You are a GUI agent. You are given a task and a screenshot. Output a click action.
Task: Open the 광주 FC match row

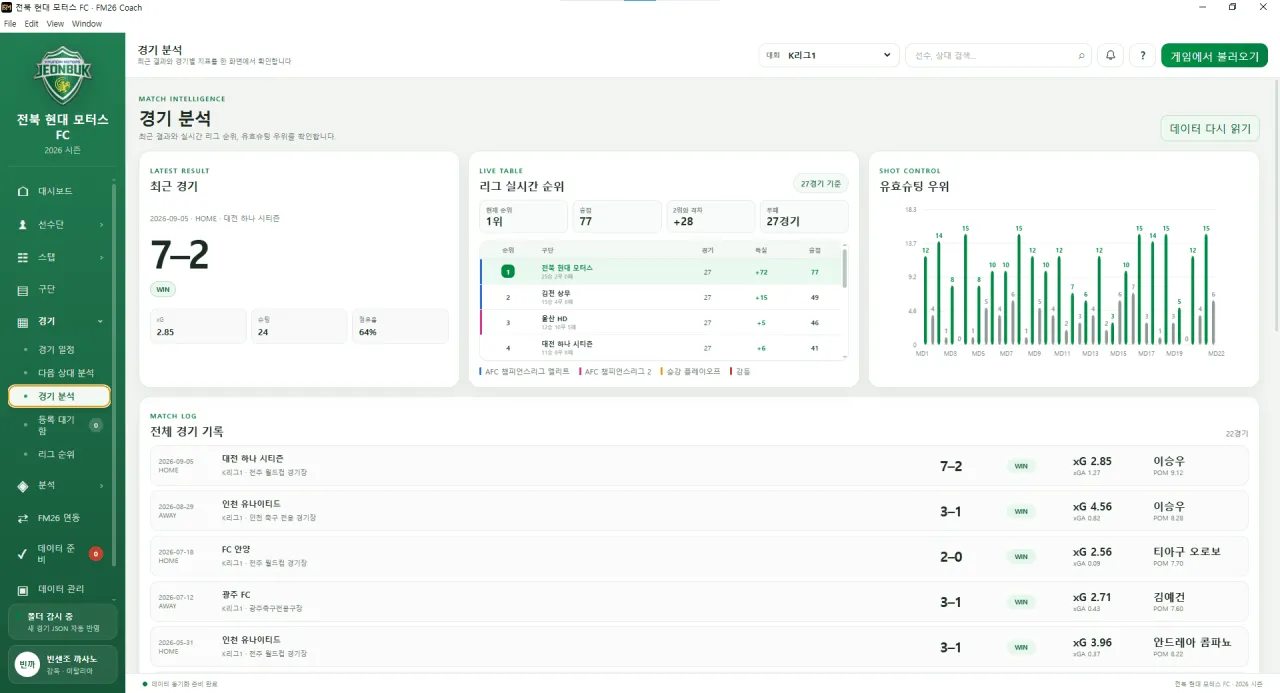pos(699,602)
